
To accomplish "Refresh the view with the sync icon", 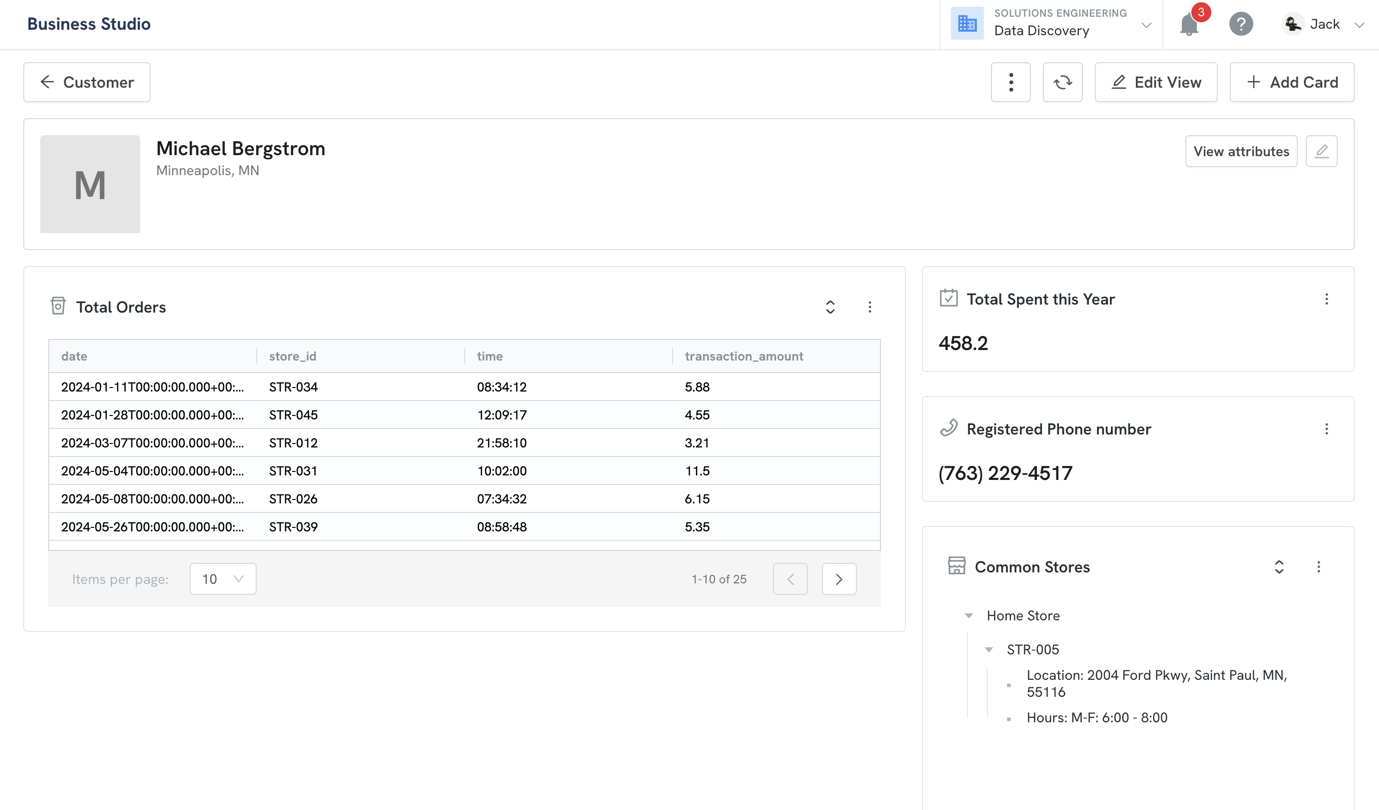I will (1063, 82).
